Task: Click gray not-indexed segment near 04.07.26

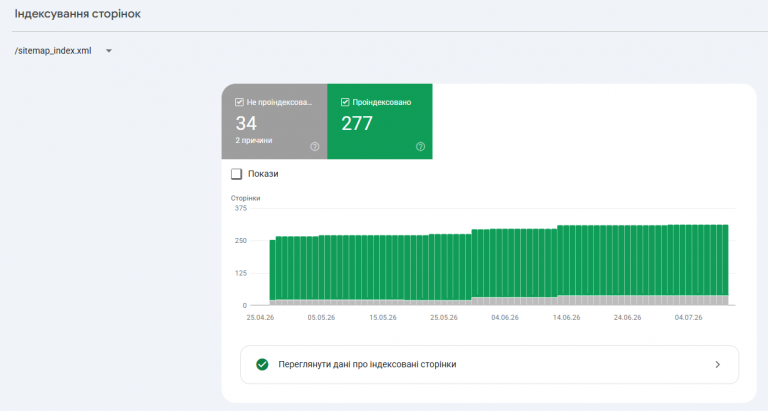Action: tap(689, 300)
